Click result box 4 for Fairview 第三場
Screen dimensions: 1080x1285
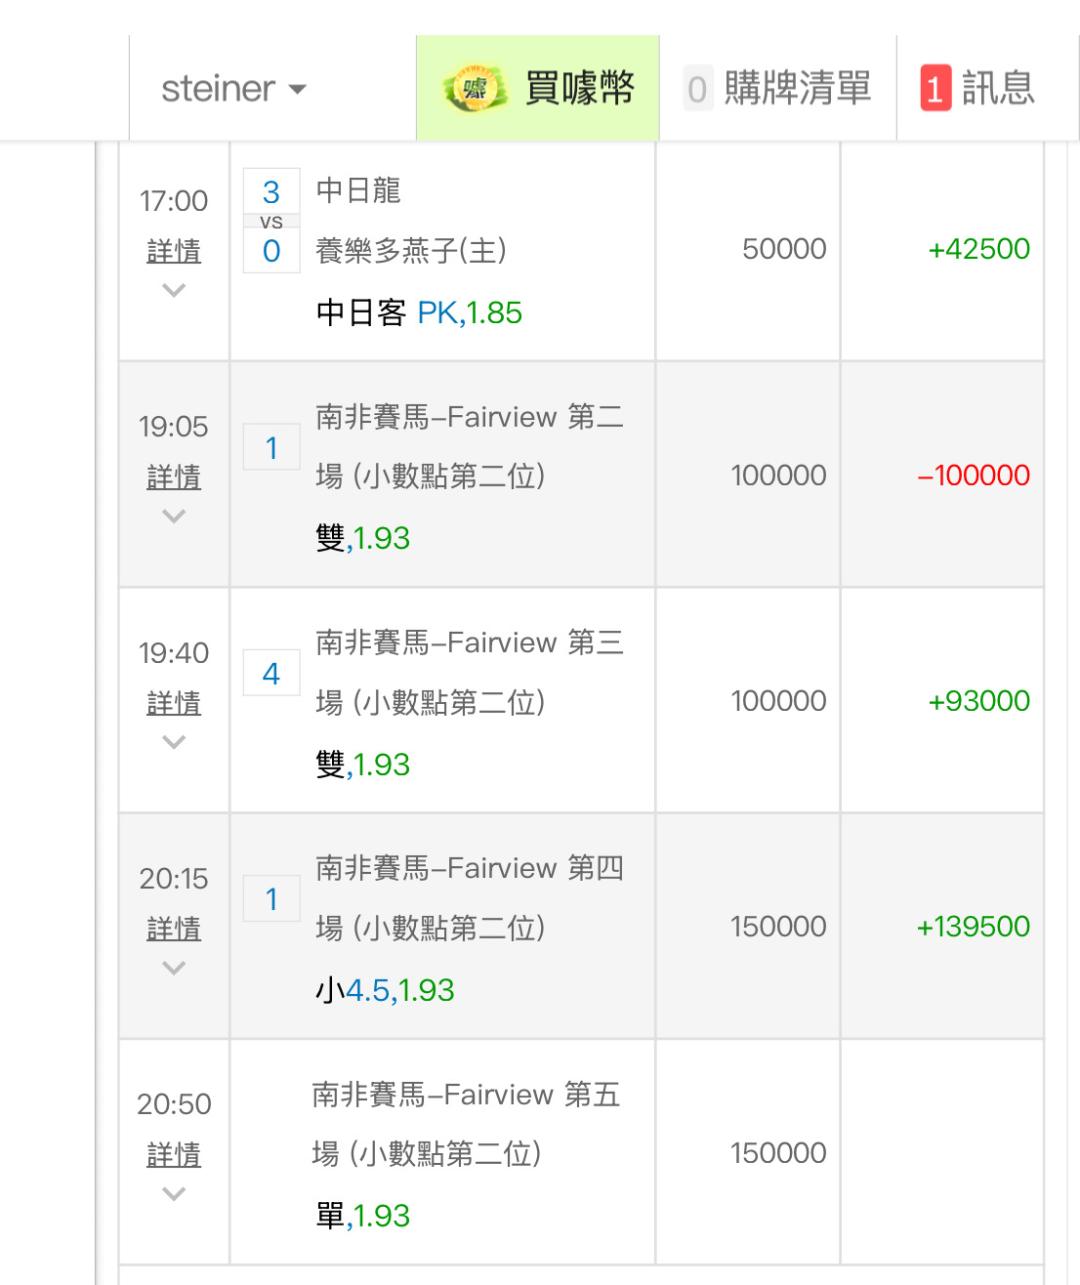[271, 674]
